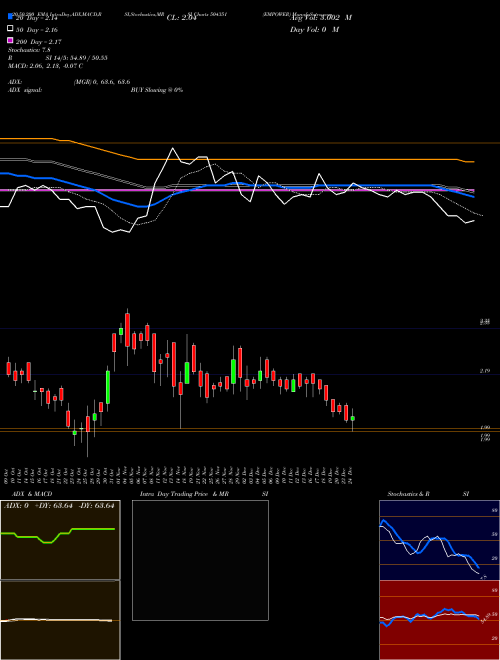Image resolution: width=500 pixels, height=660 pixels.
Task: Click the blue 20 Day legend swatch
Action: (10, 16)
